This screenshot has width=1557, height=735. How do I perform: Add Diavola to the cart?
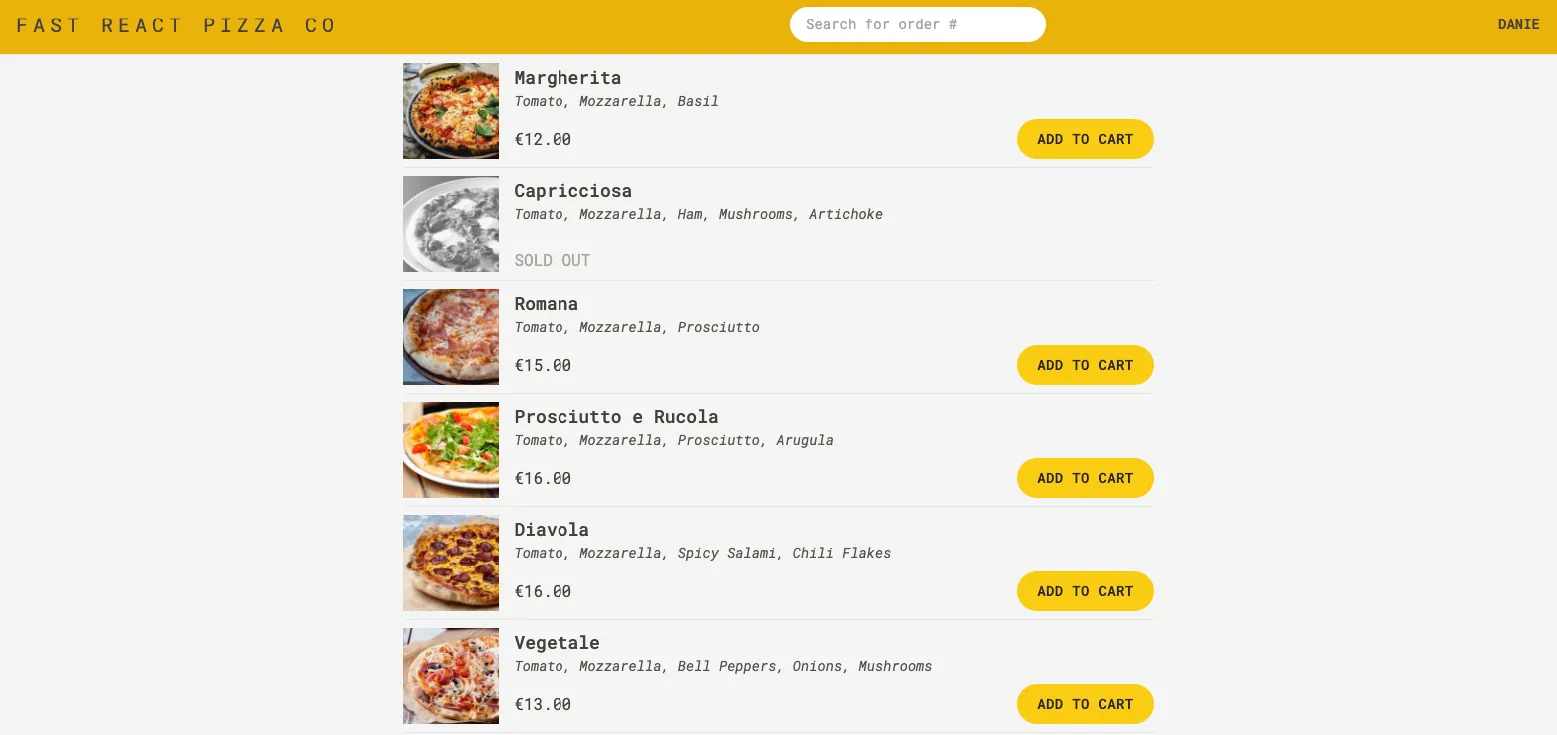point(1085,591)
